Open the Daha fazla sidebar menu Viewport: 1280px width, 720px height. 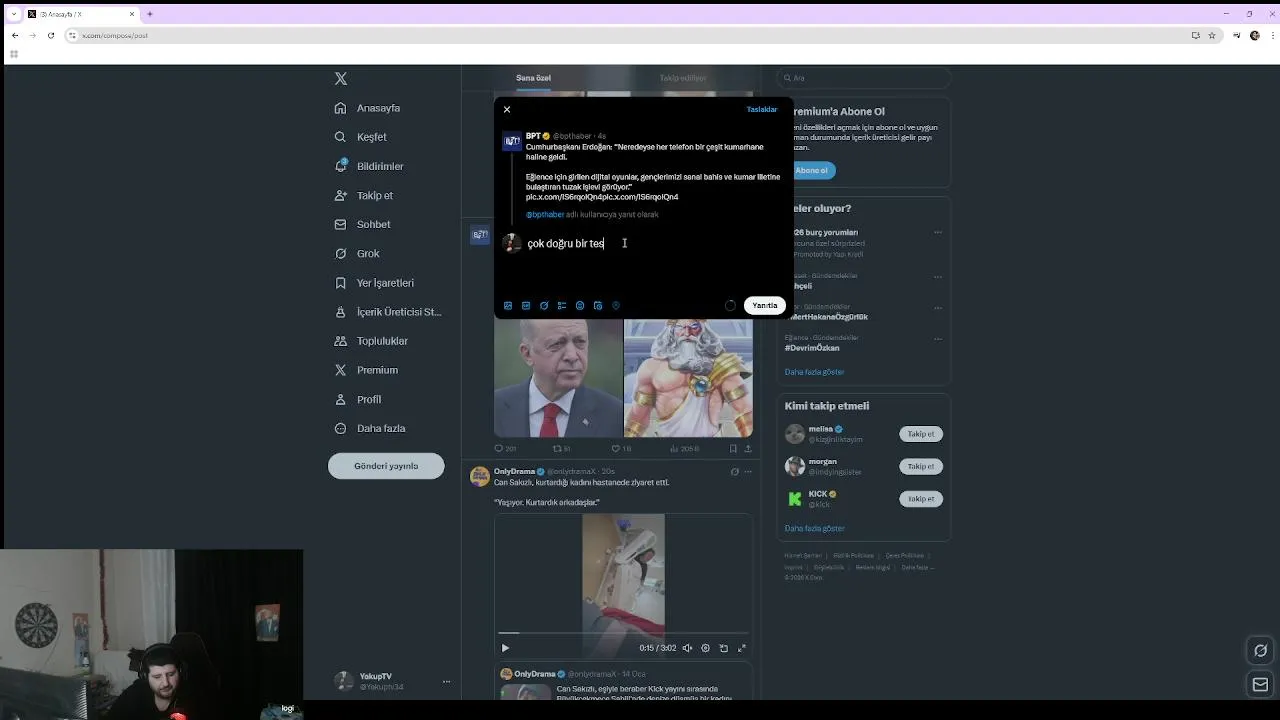[370, 428]
